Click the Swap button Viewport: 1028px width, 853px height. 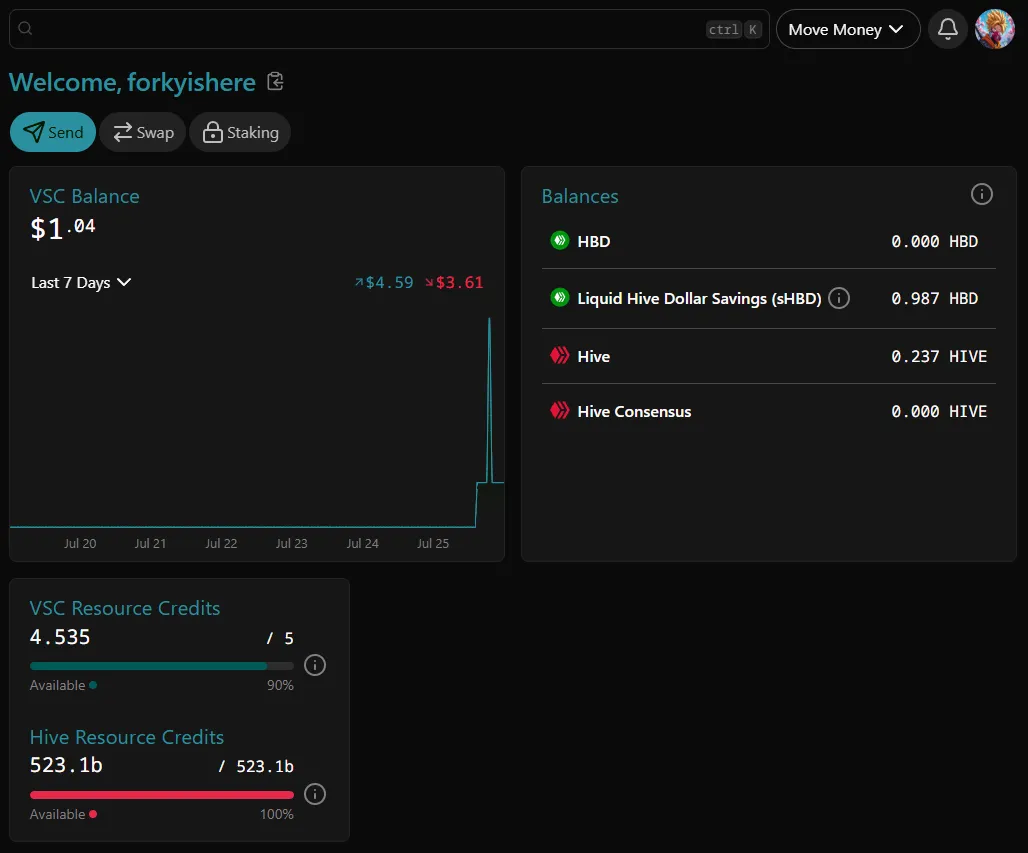pyautogui.click(x=143, y=132)
